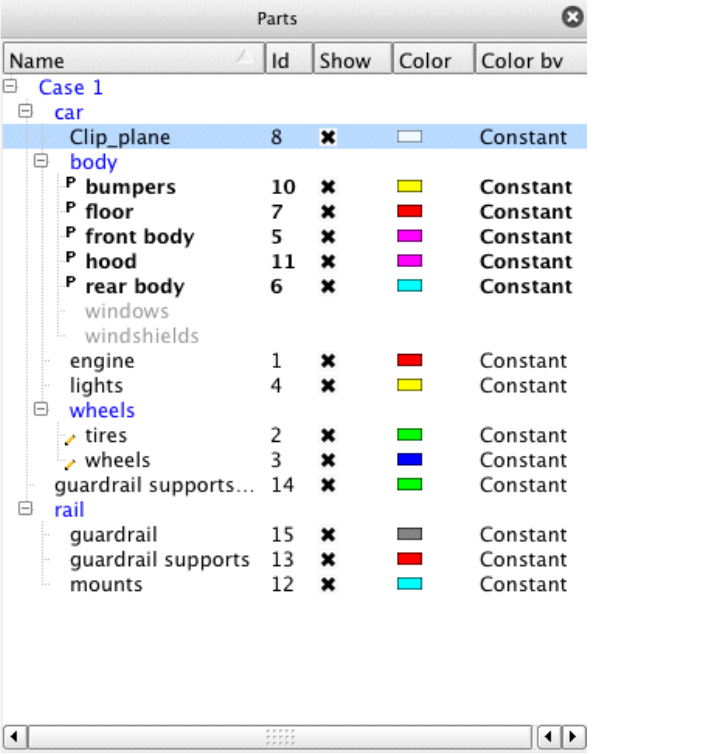
Task: Click the P icon next to bumpers
Action: point(71,186)
